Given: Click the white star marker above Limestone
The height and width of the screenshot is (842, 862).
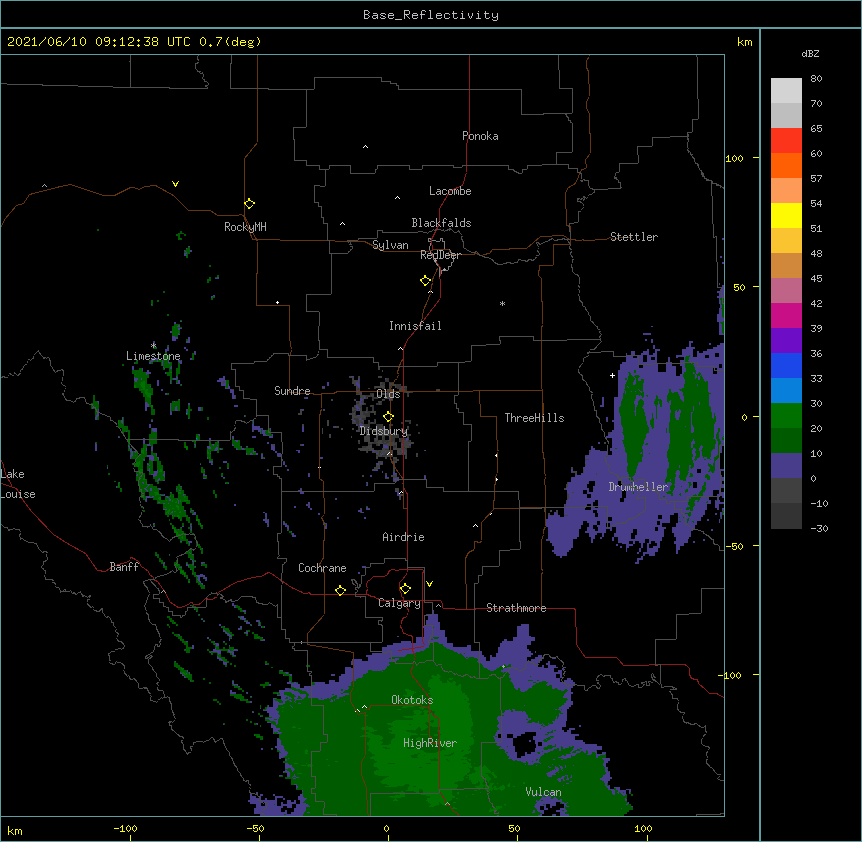Looking at the screenshot, I should click(153, 345).
